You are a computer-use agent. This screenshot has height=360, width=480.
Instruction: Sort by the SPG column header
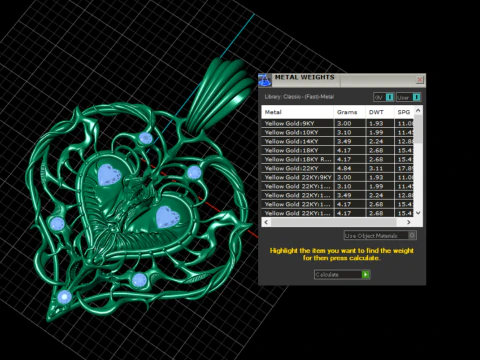404,112
